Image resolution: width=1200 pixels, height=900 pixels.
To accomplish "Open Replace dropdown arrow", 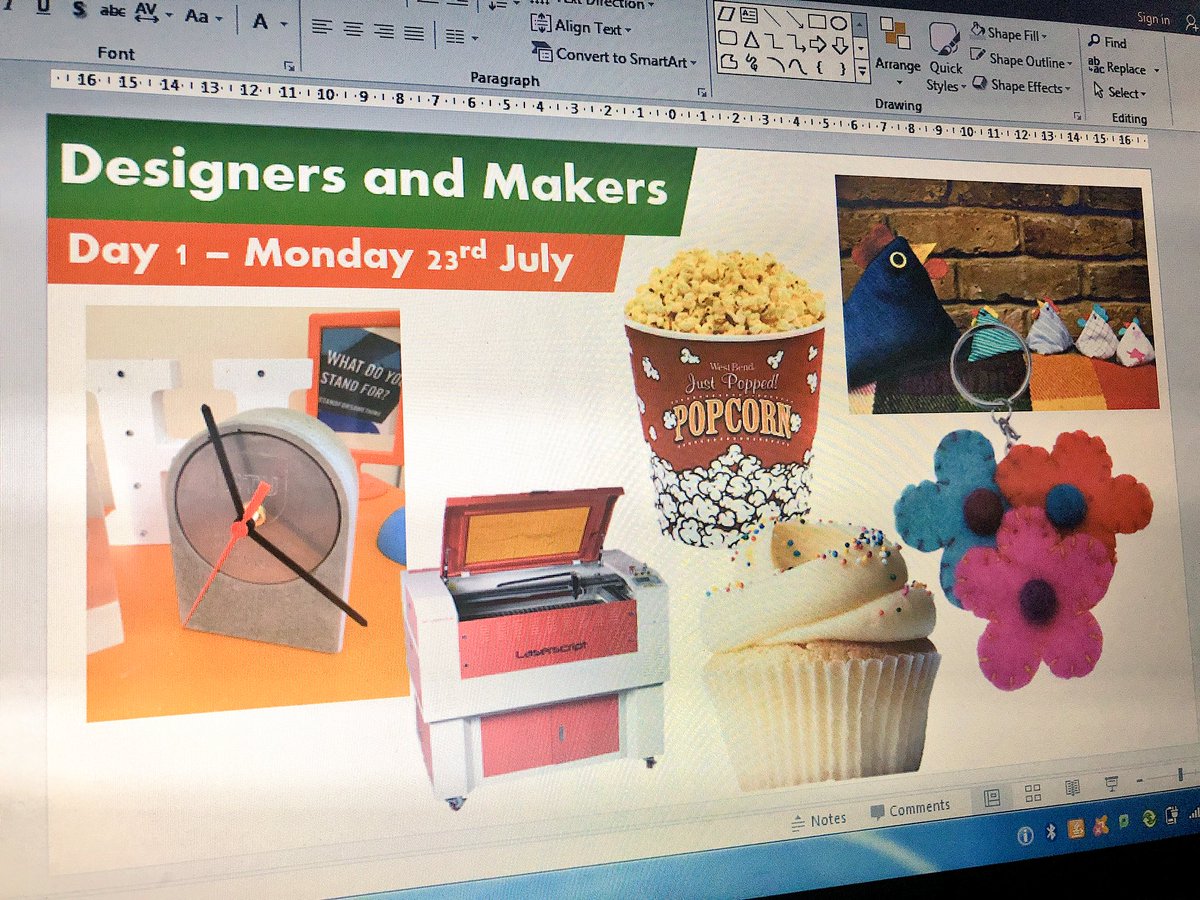I will click(1157, 71).
